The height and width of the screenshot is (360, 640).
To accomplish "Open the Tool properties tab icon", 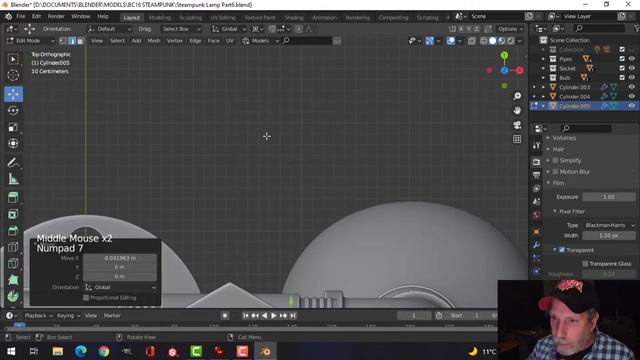I will (536, 145).
